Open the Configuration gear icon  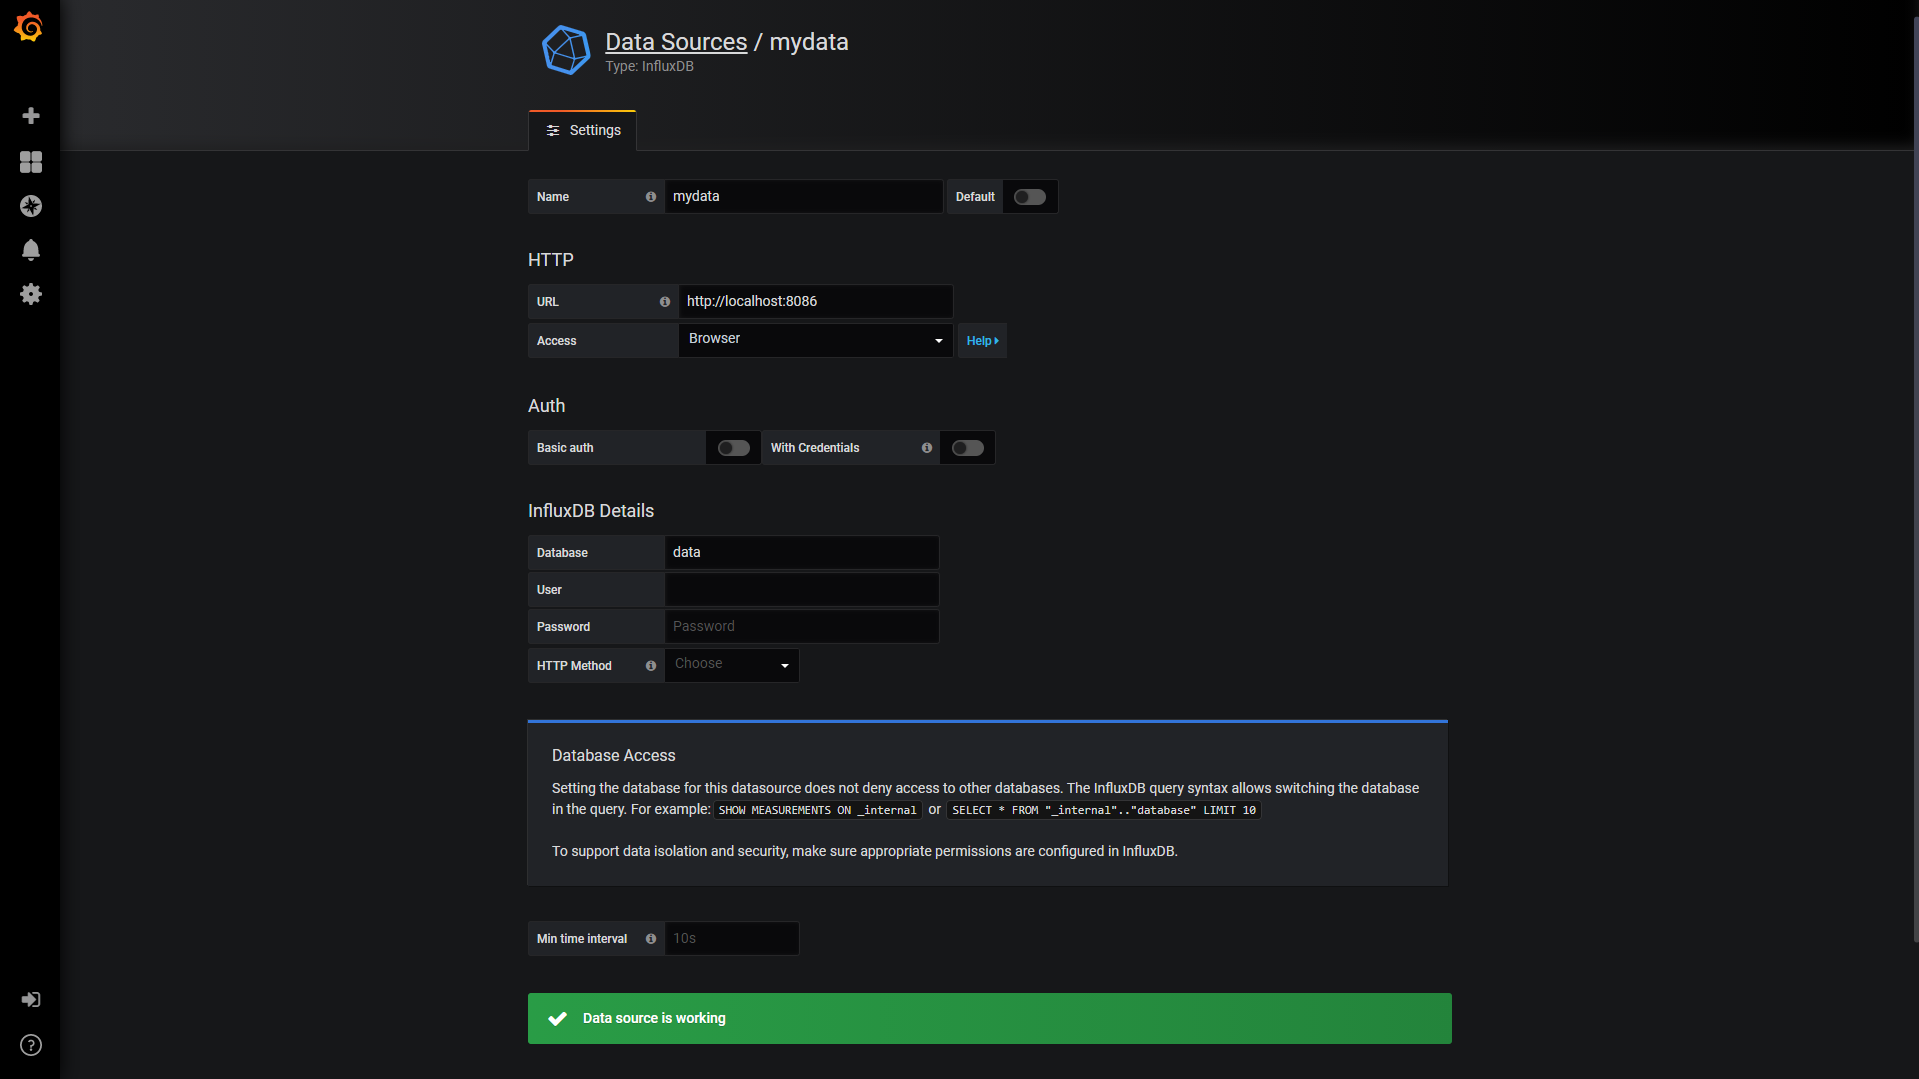tap(31, 294)
